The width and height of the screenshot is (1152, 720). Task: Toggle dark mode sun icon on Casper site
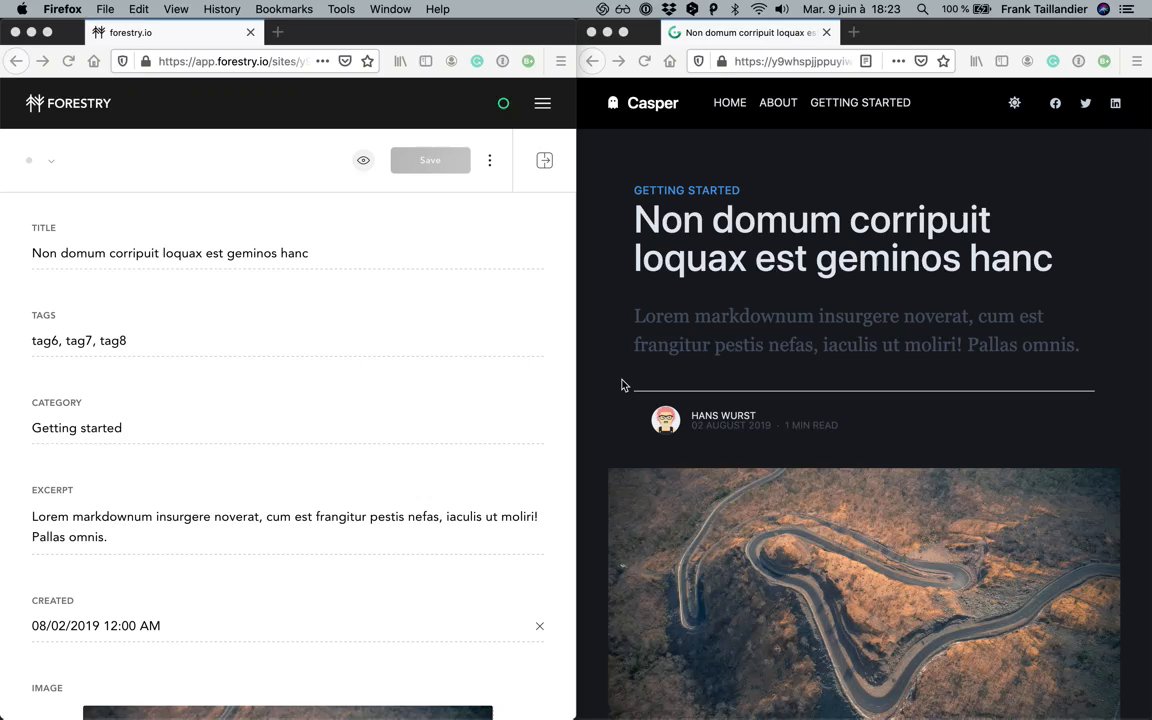1015,103
